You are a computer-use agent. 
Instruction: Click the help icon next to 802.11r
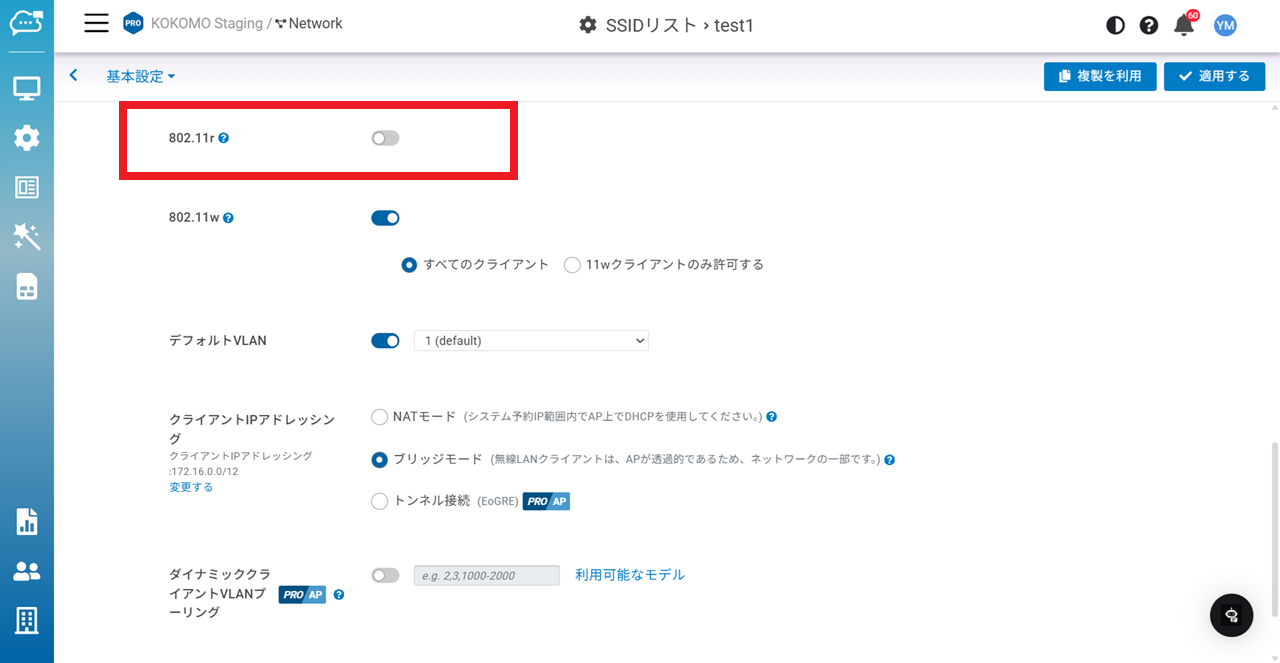(x=224, y=138)
